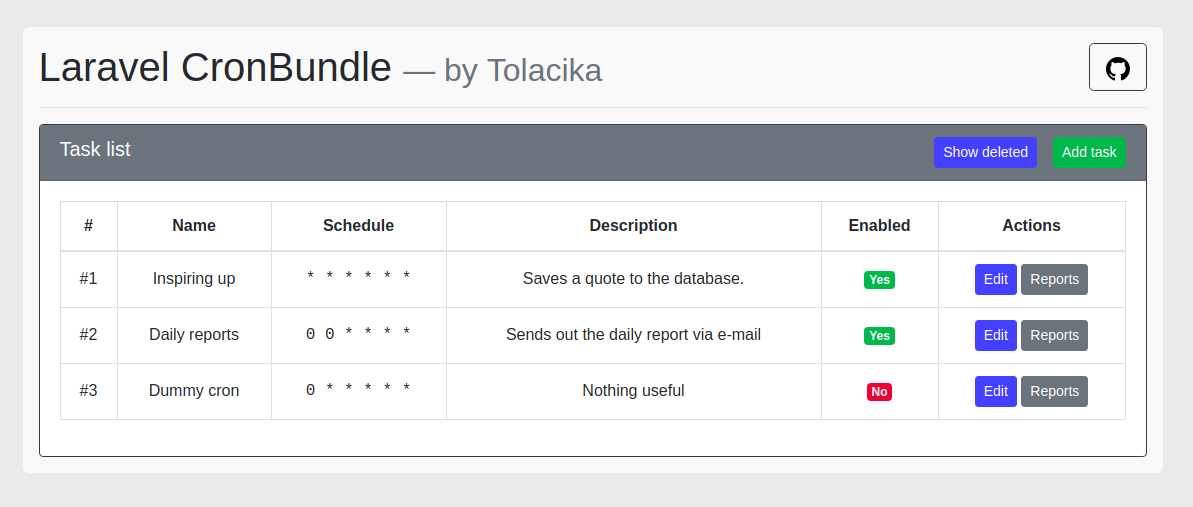Click the Laravel CronBundle heading
The image size is (1193, 507).
[x=215, y=68]
